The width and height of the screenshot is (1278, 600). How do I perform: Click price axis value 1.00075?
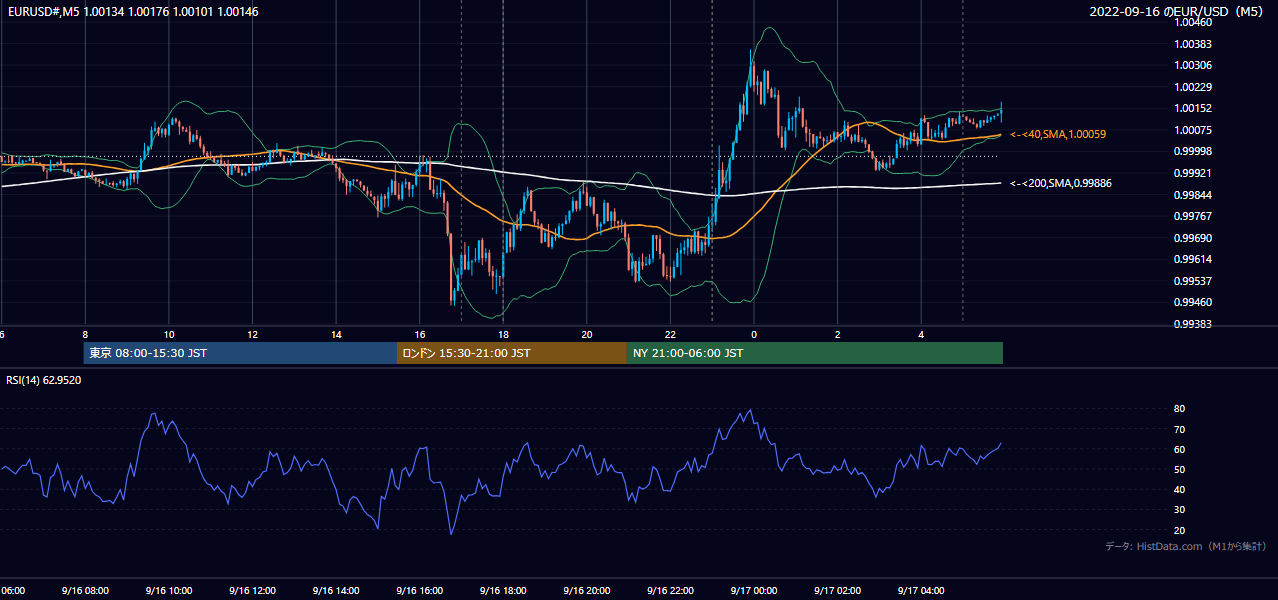tap(1193, 130)
